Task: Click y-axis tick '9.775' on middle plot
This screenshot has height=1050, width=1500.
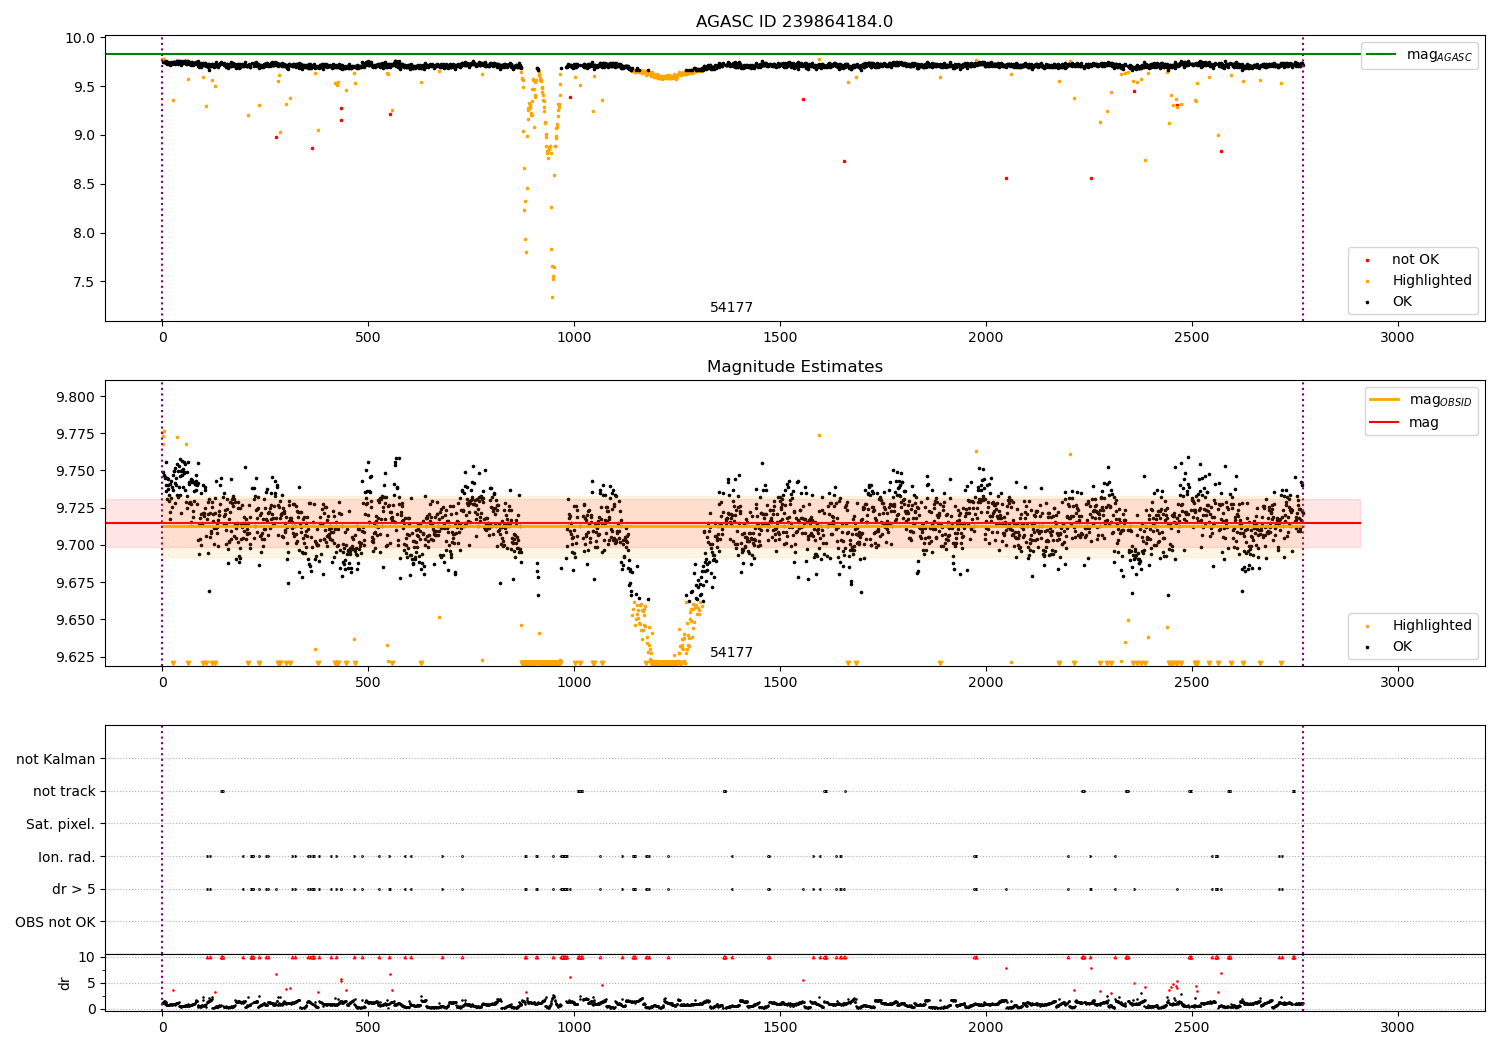Action: click(x=75, y=434)
